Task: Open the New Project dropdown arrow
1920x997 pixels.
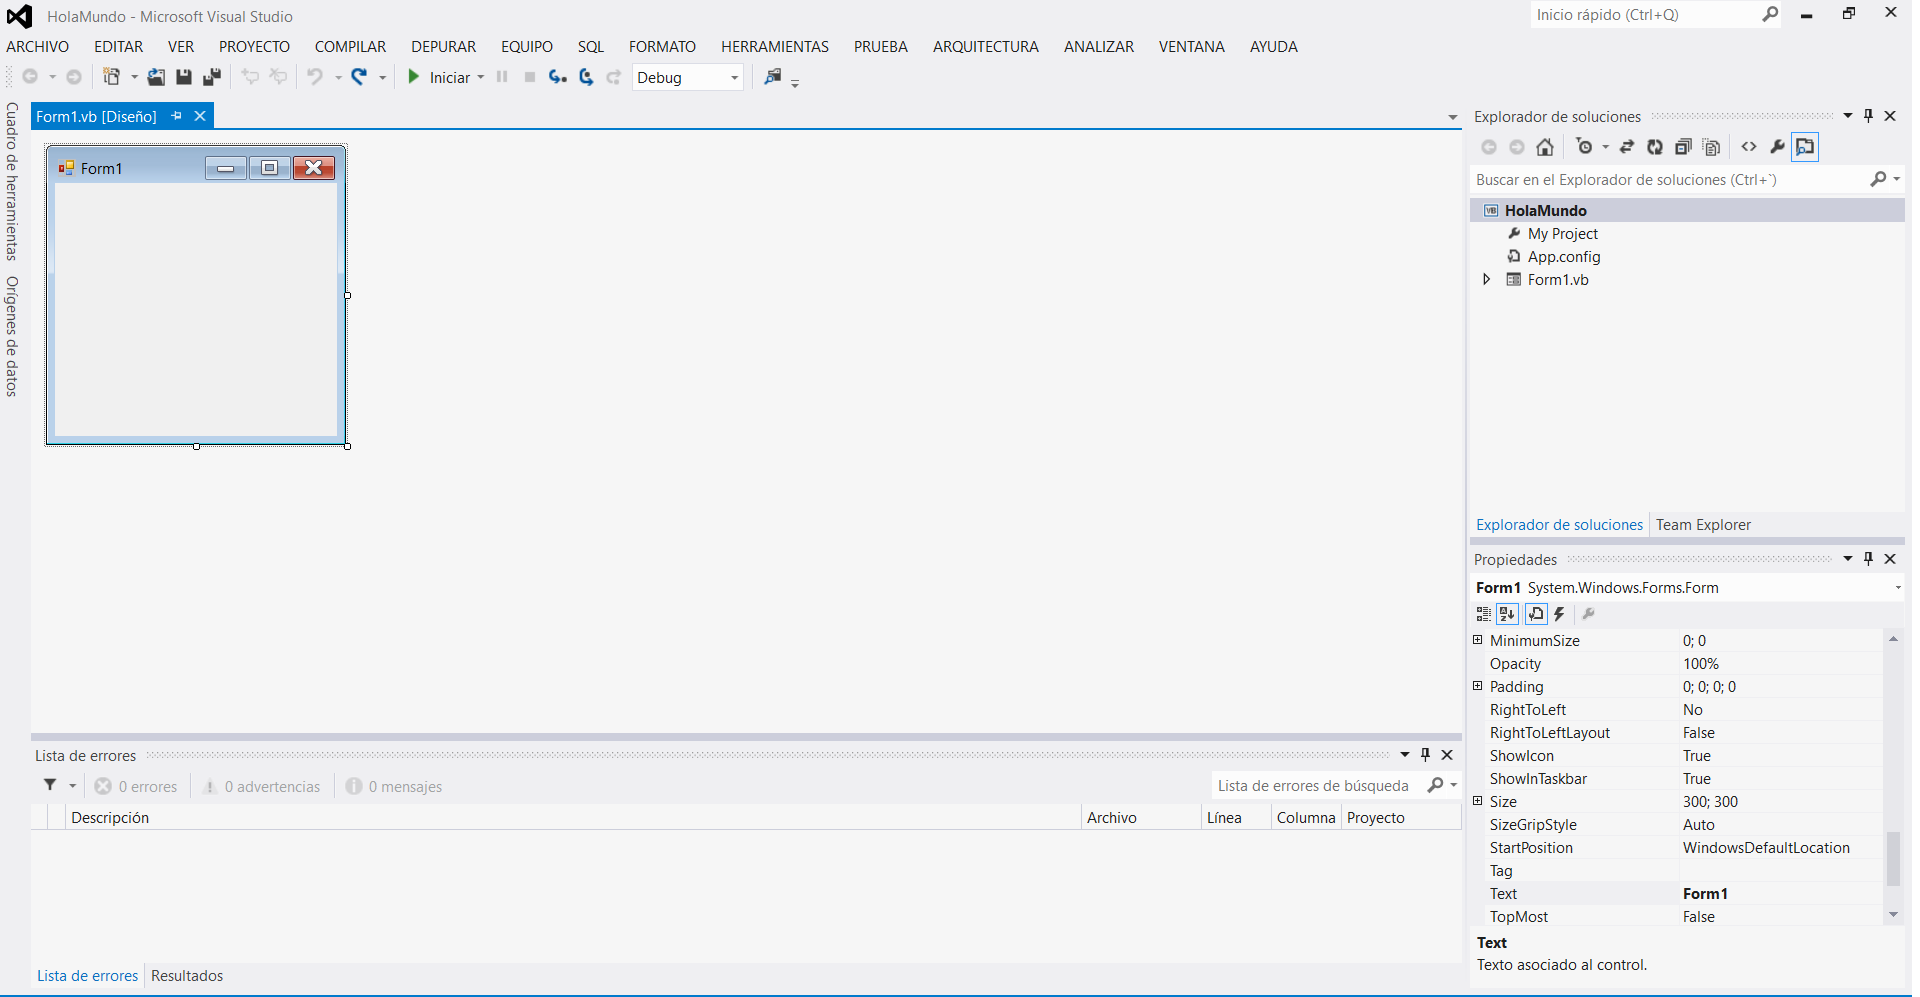Action: tap(134, 77)
